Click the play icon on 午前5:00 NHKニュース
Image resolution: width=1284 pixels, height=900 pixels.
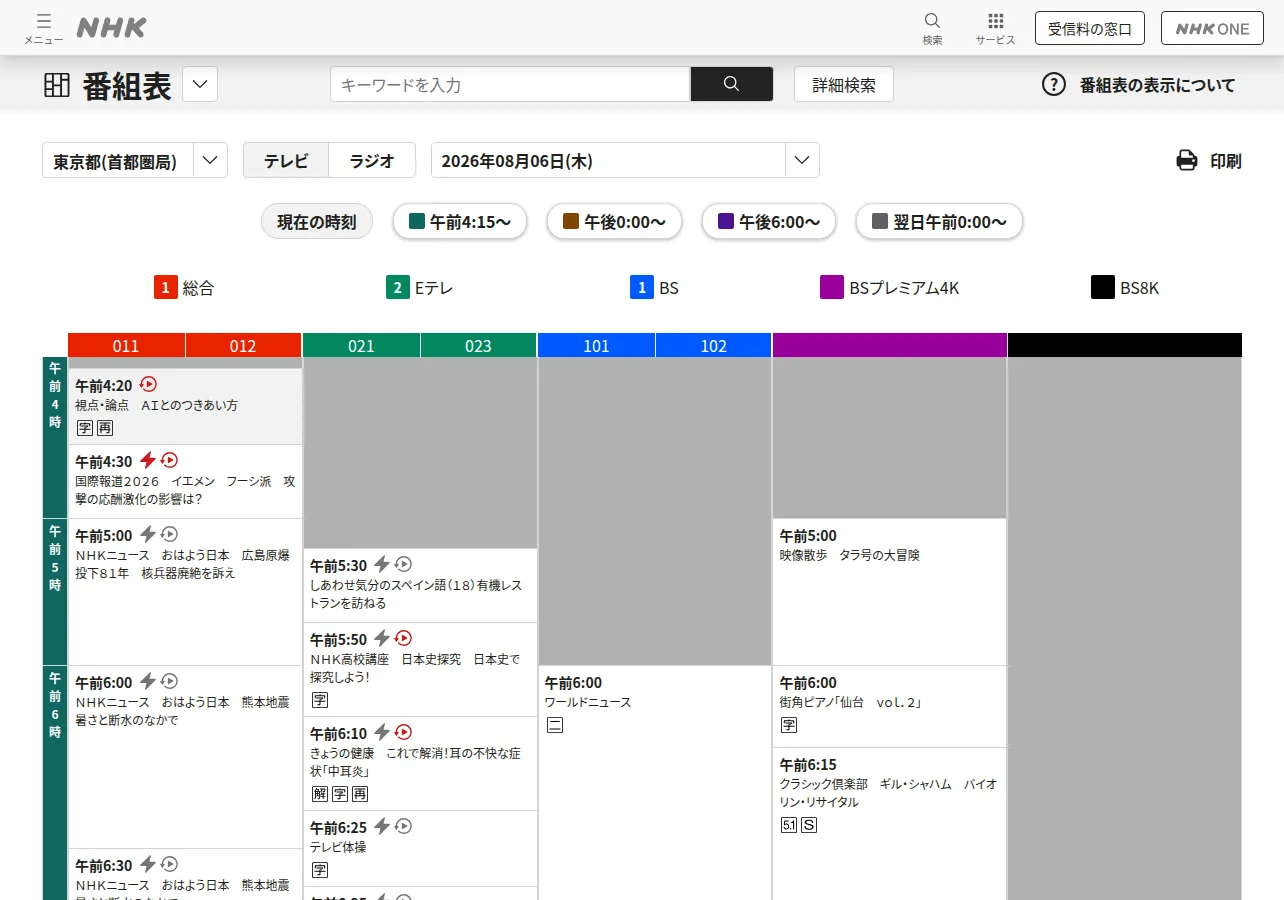169,534
